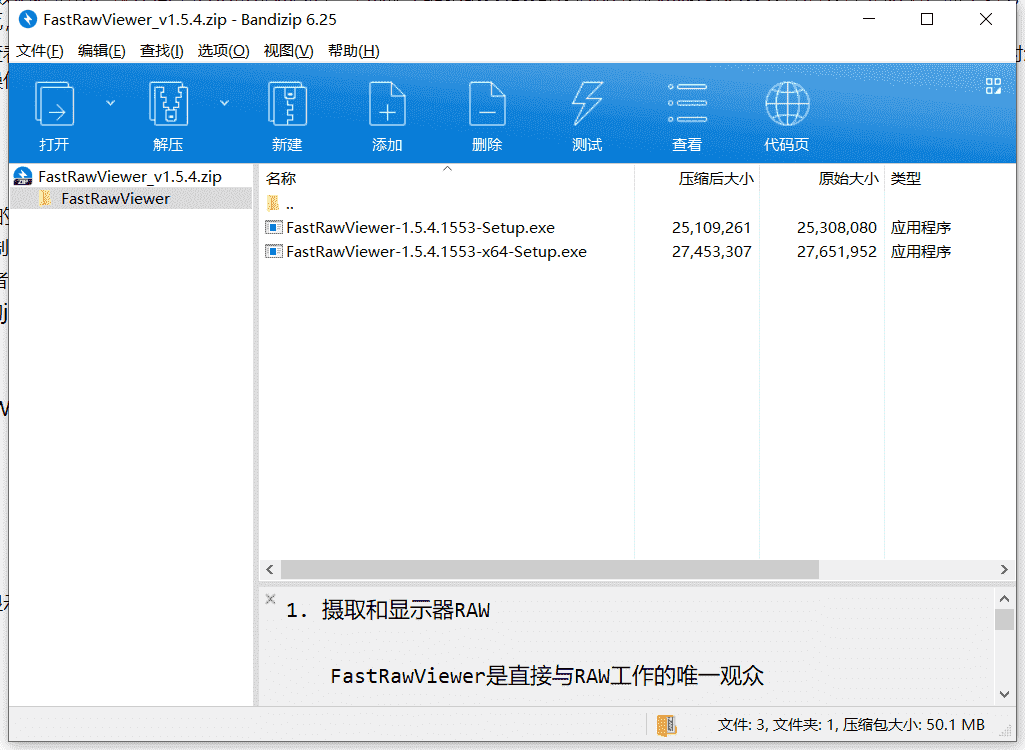Image resolution: width=1025 pixels, height=750 pixels.
Task: Open the 视图(V) menu
Action: tap(288, 51)
